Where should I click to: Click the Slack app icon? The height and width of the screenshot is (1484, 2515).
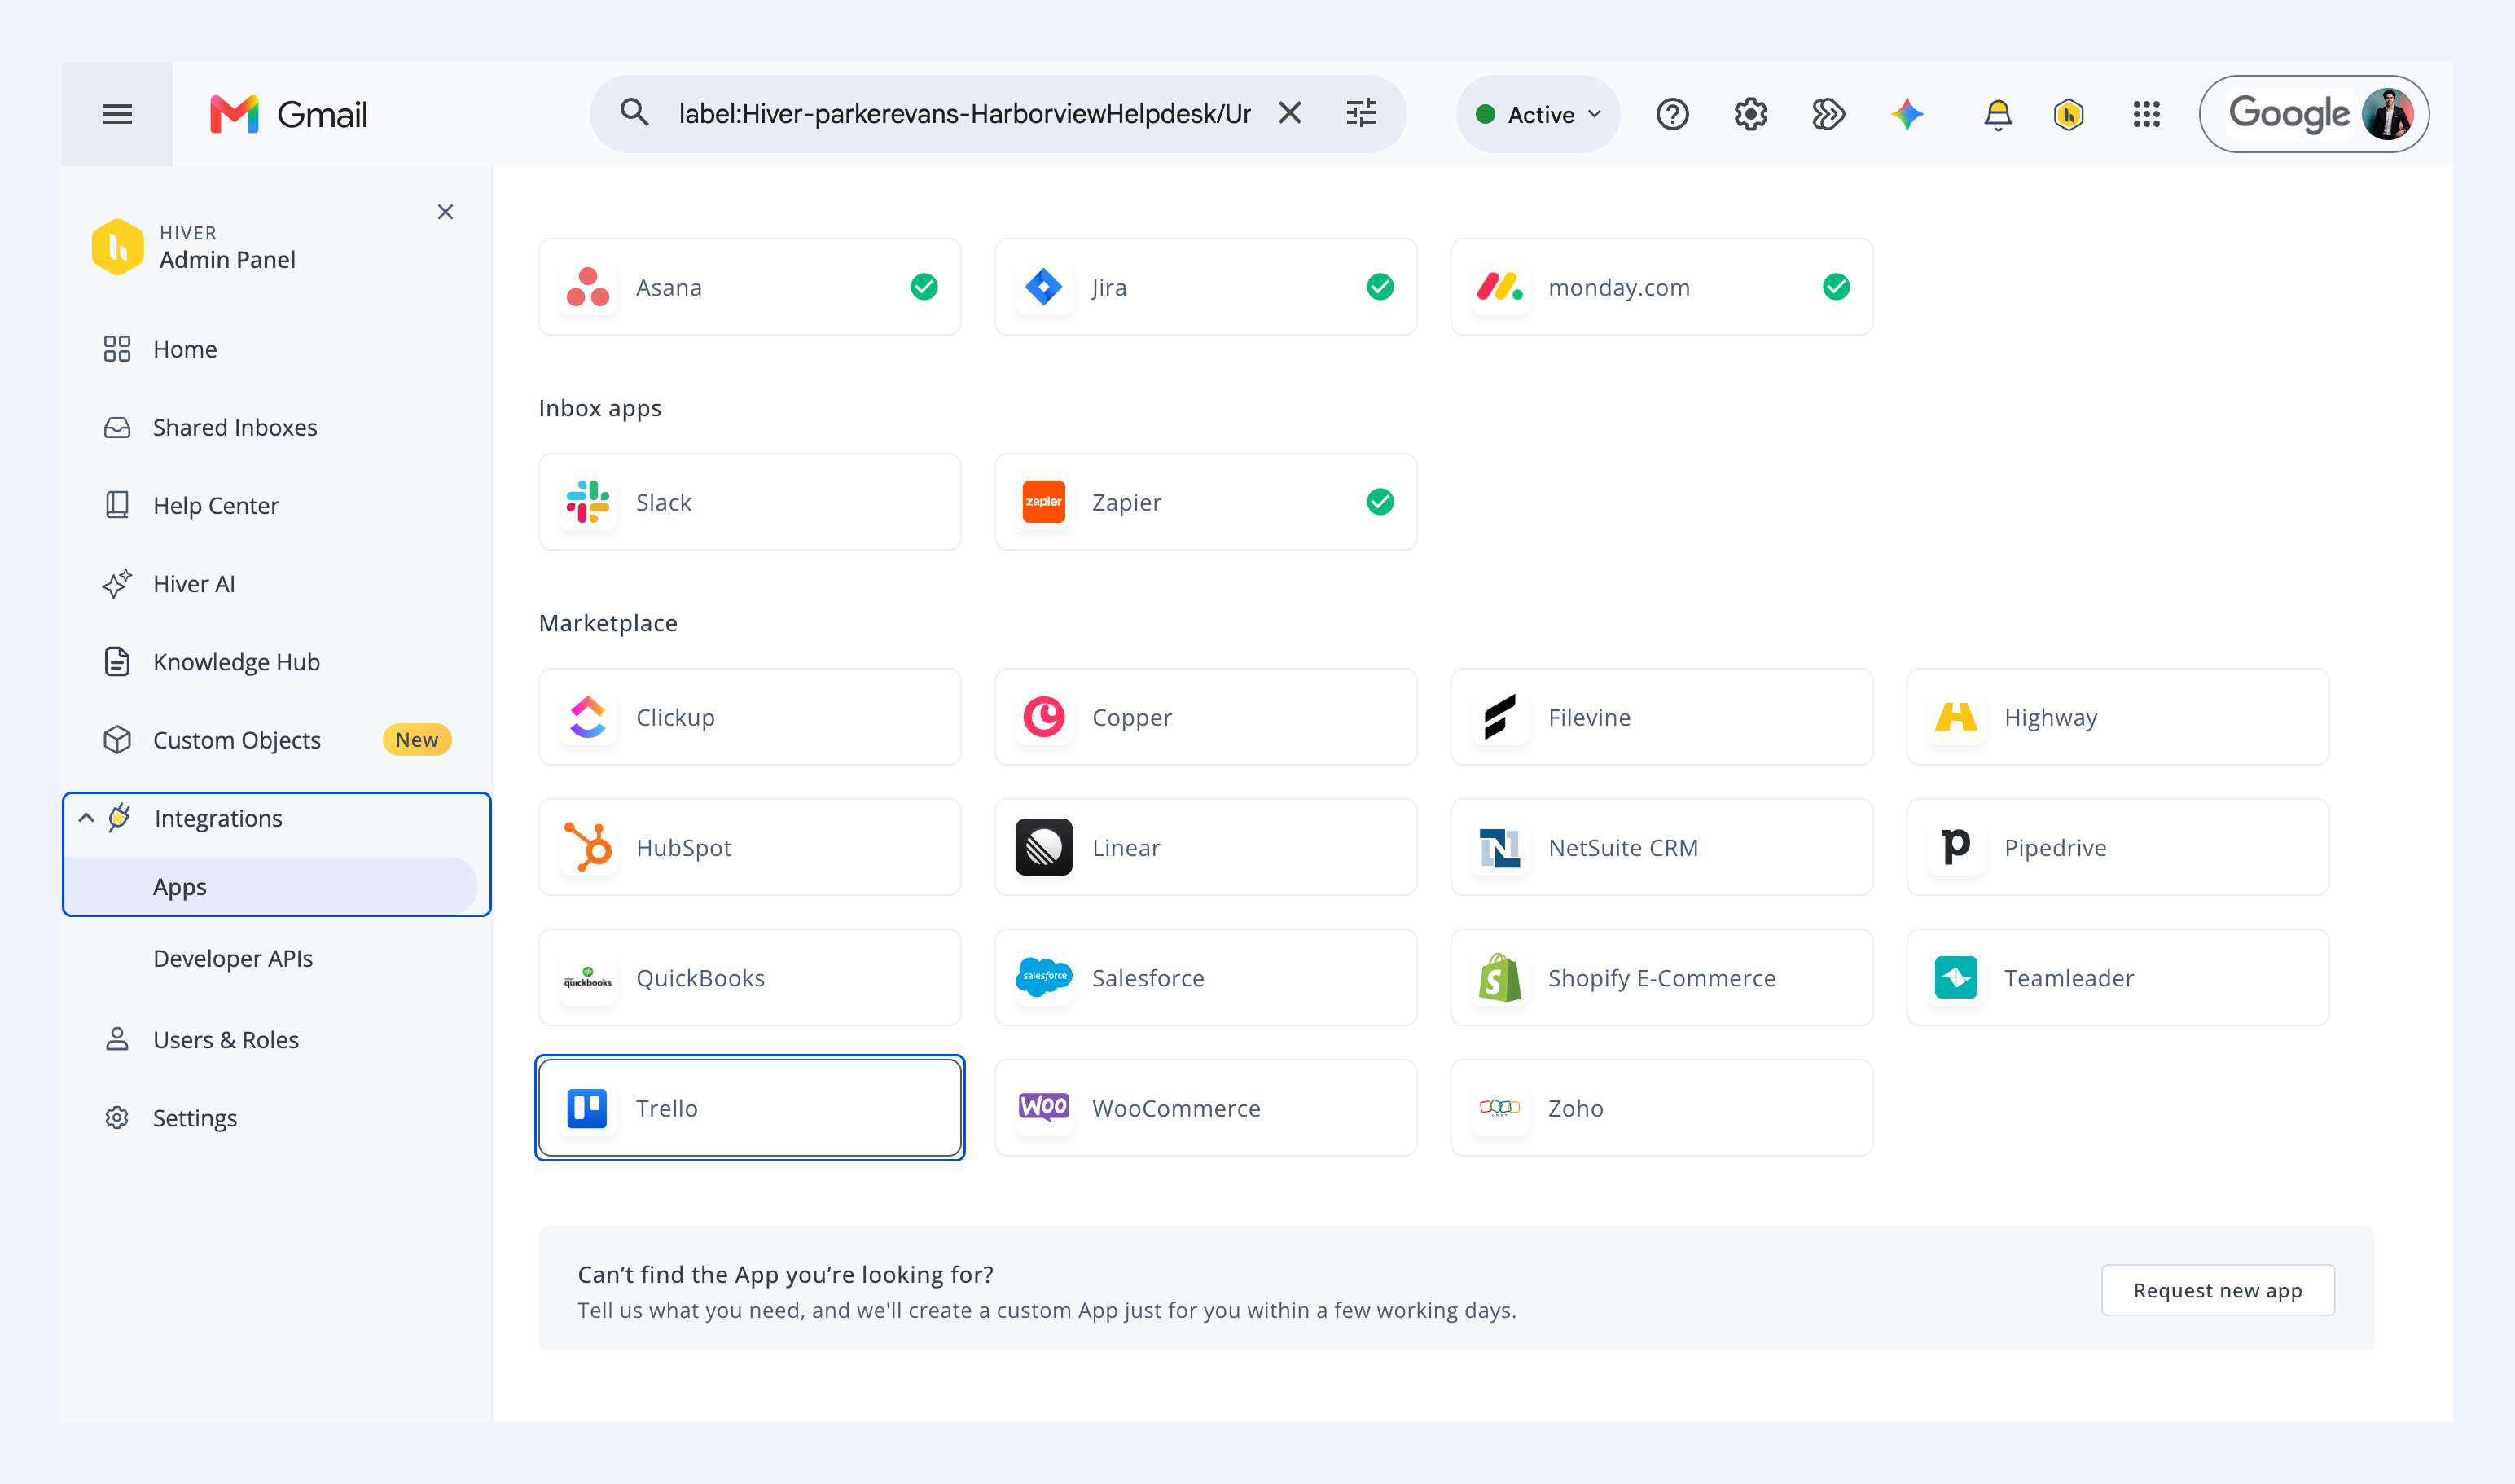tap(588, 502)
